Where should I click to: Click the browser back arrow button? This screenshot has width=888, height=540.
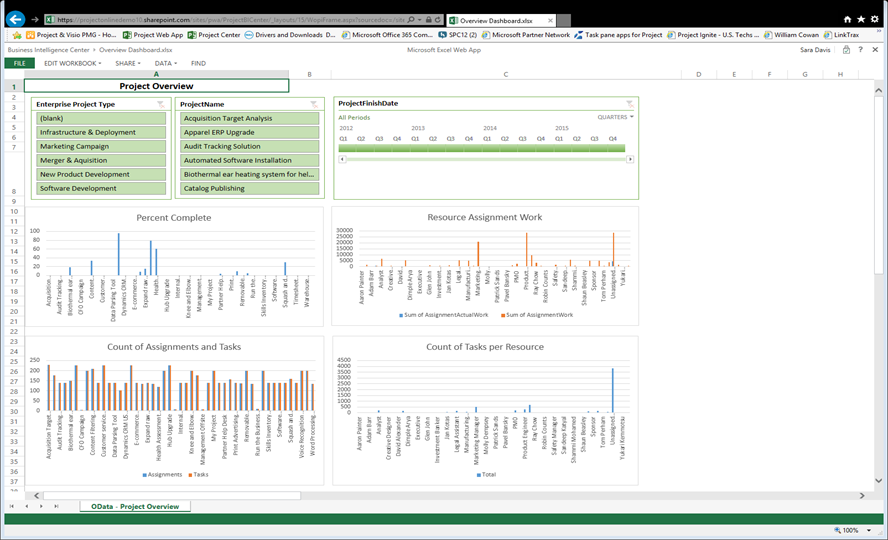(x=15, y=18)
